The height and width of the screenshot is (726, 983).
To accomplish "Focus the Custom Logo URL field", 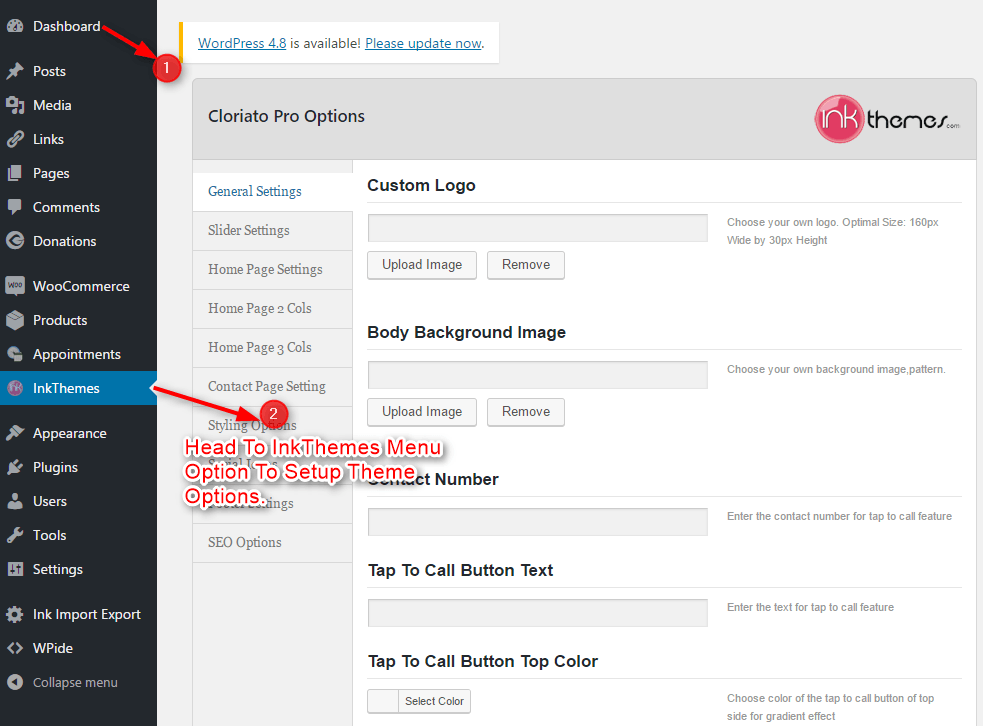I will (x=538, y=228).
